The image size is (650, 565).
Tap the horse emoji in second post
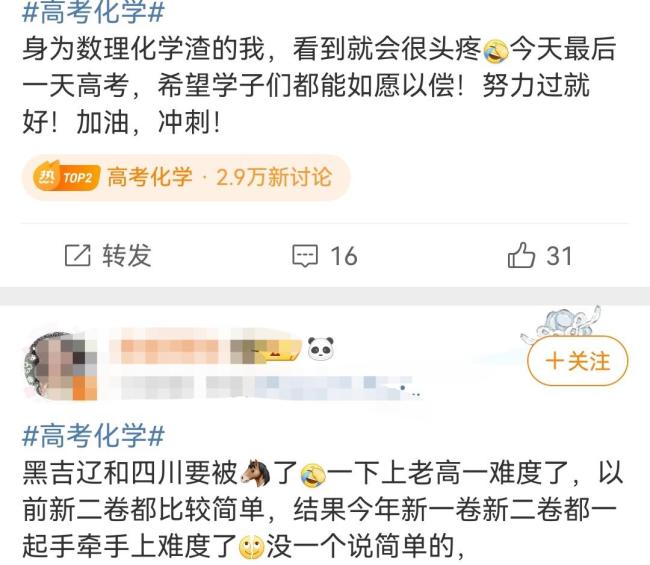click(x=255, y=473)
